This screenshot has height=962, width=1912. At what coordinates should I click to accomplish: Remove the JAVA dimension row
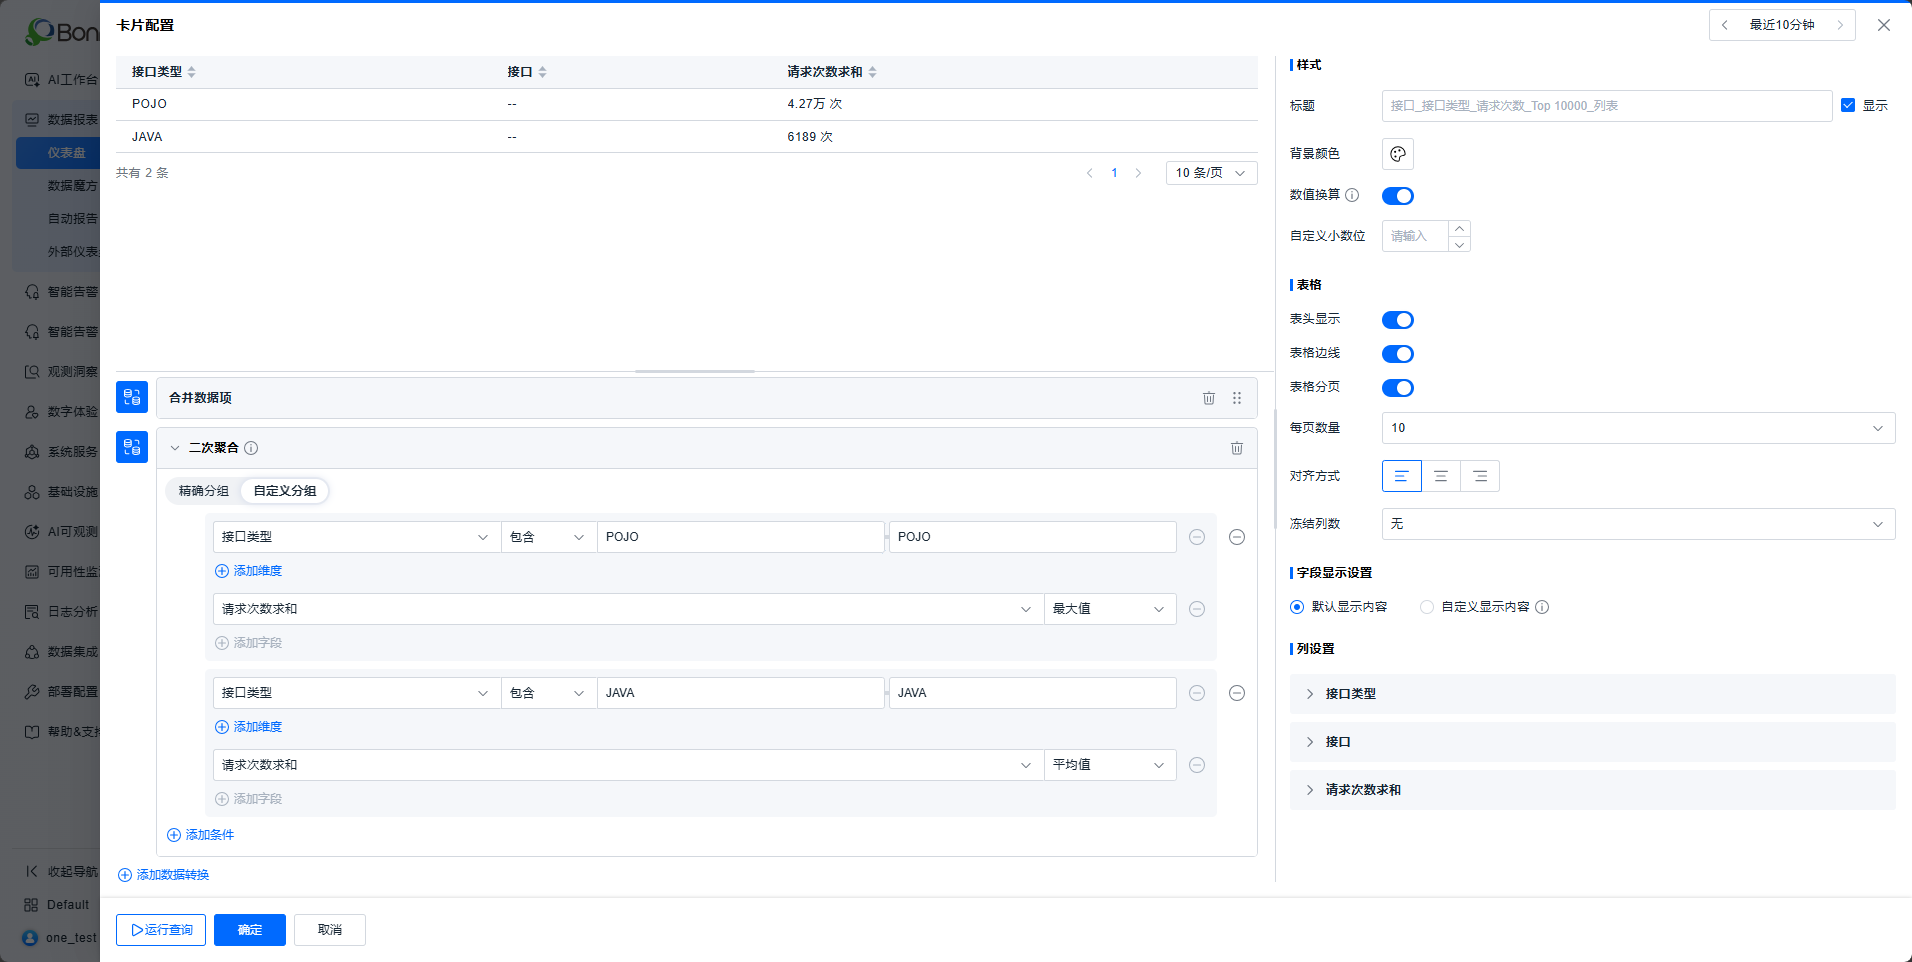(1197, 693)
